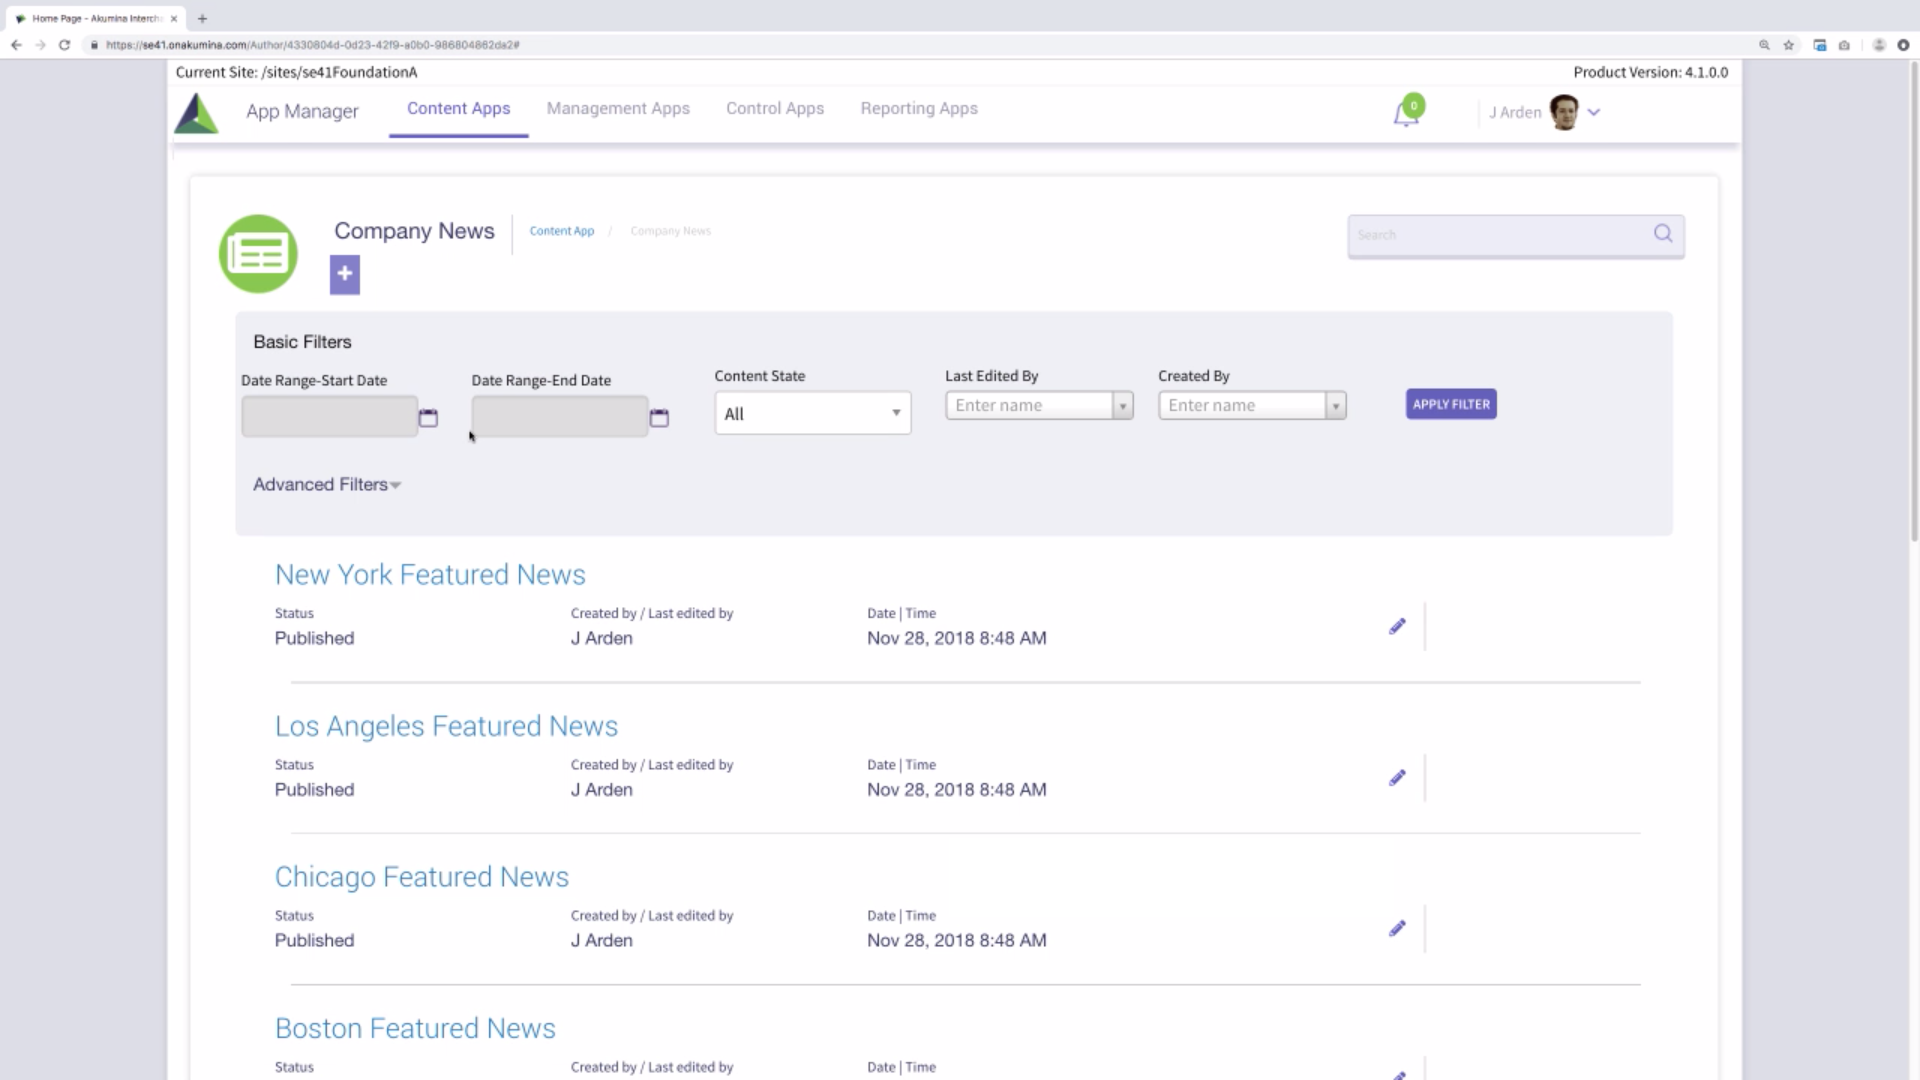Screen dimensions: 1920x1080
Task: Open the J Arden user menu chevron
Action: pos(1594,112)
